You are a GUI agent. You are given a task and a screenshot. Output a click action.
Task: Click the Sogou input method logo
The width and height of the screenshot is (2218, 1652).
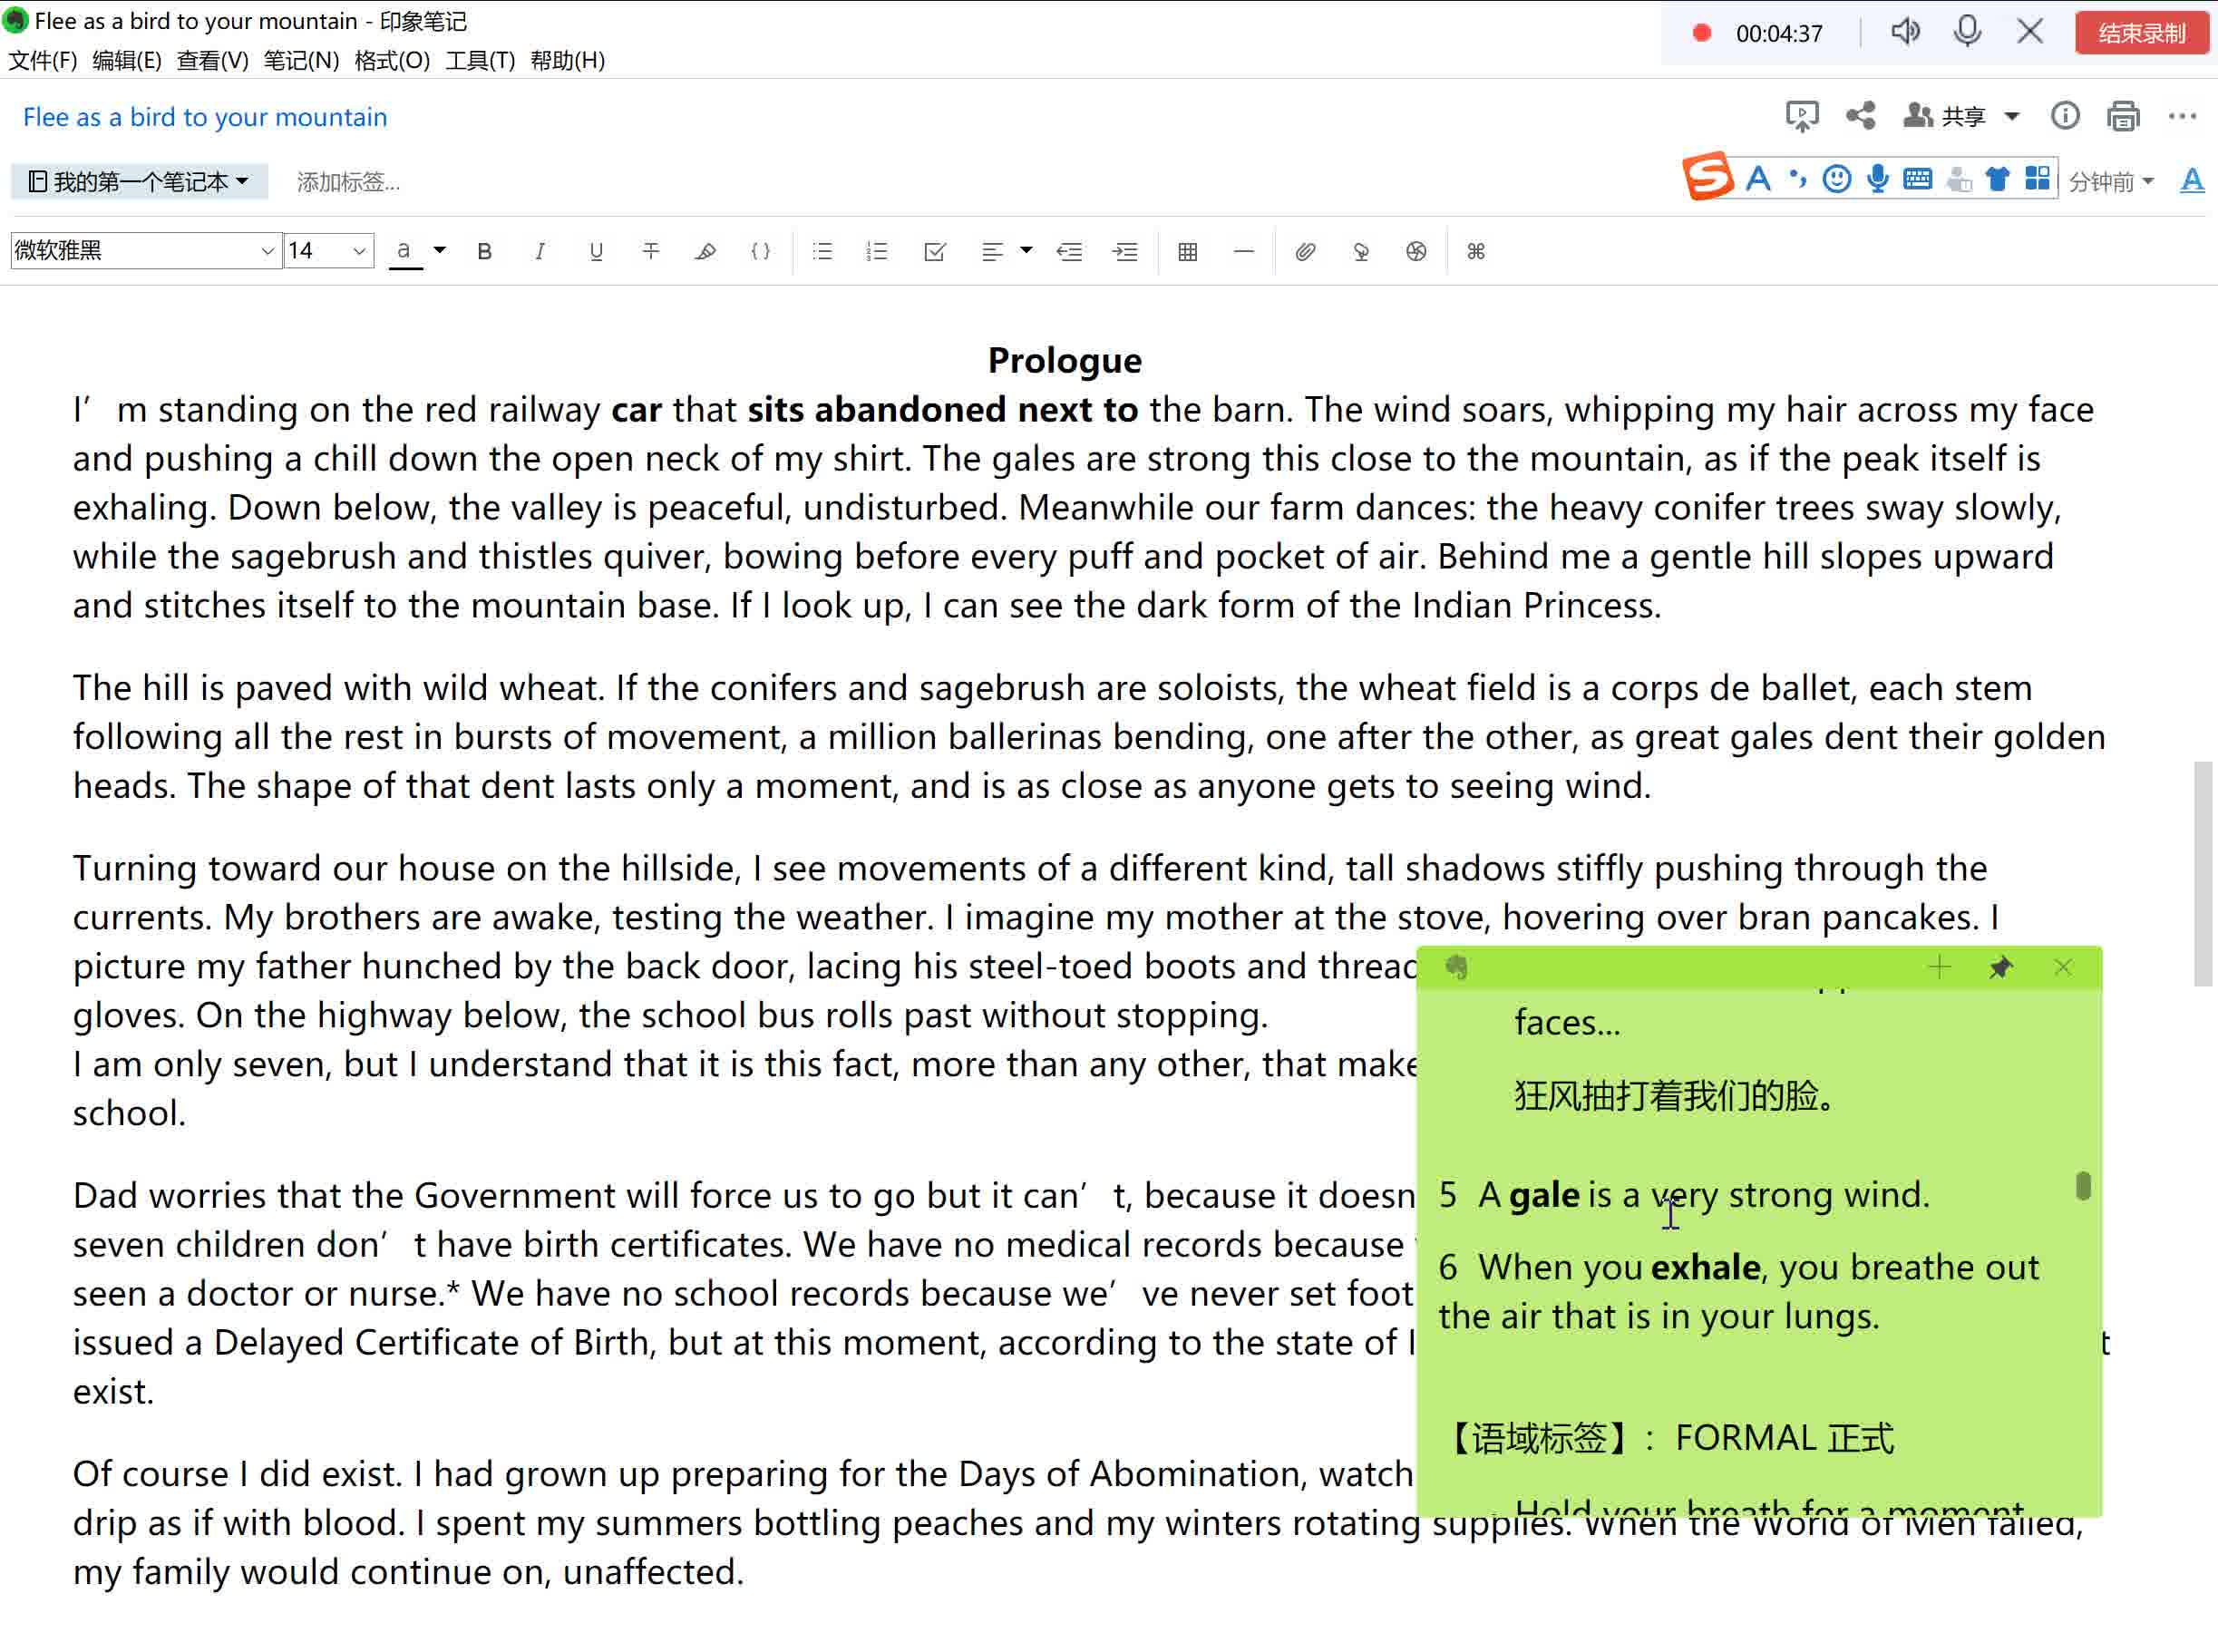pos(1708,177)
